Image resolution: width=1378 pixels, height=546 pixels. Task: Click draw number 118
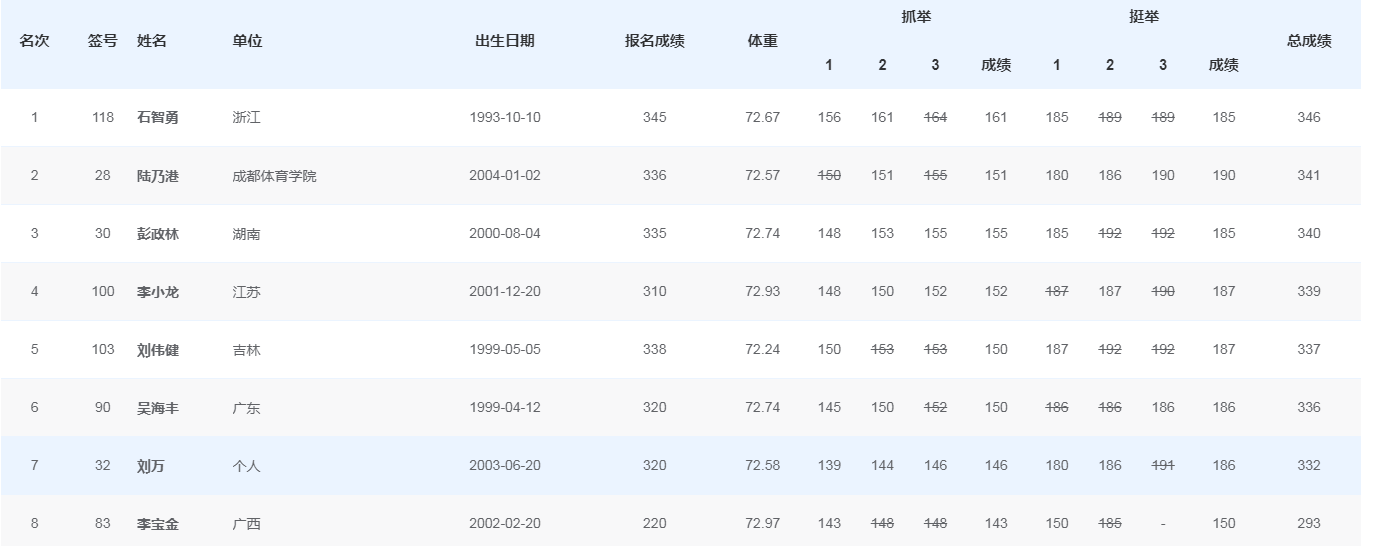tap(102, 117)
